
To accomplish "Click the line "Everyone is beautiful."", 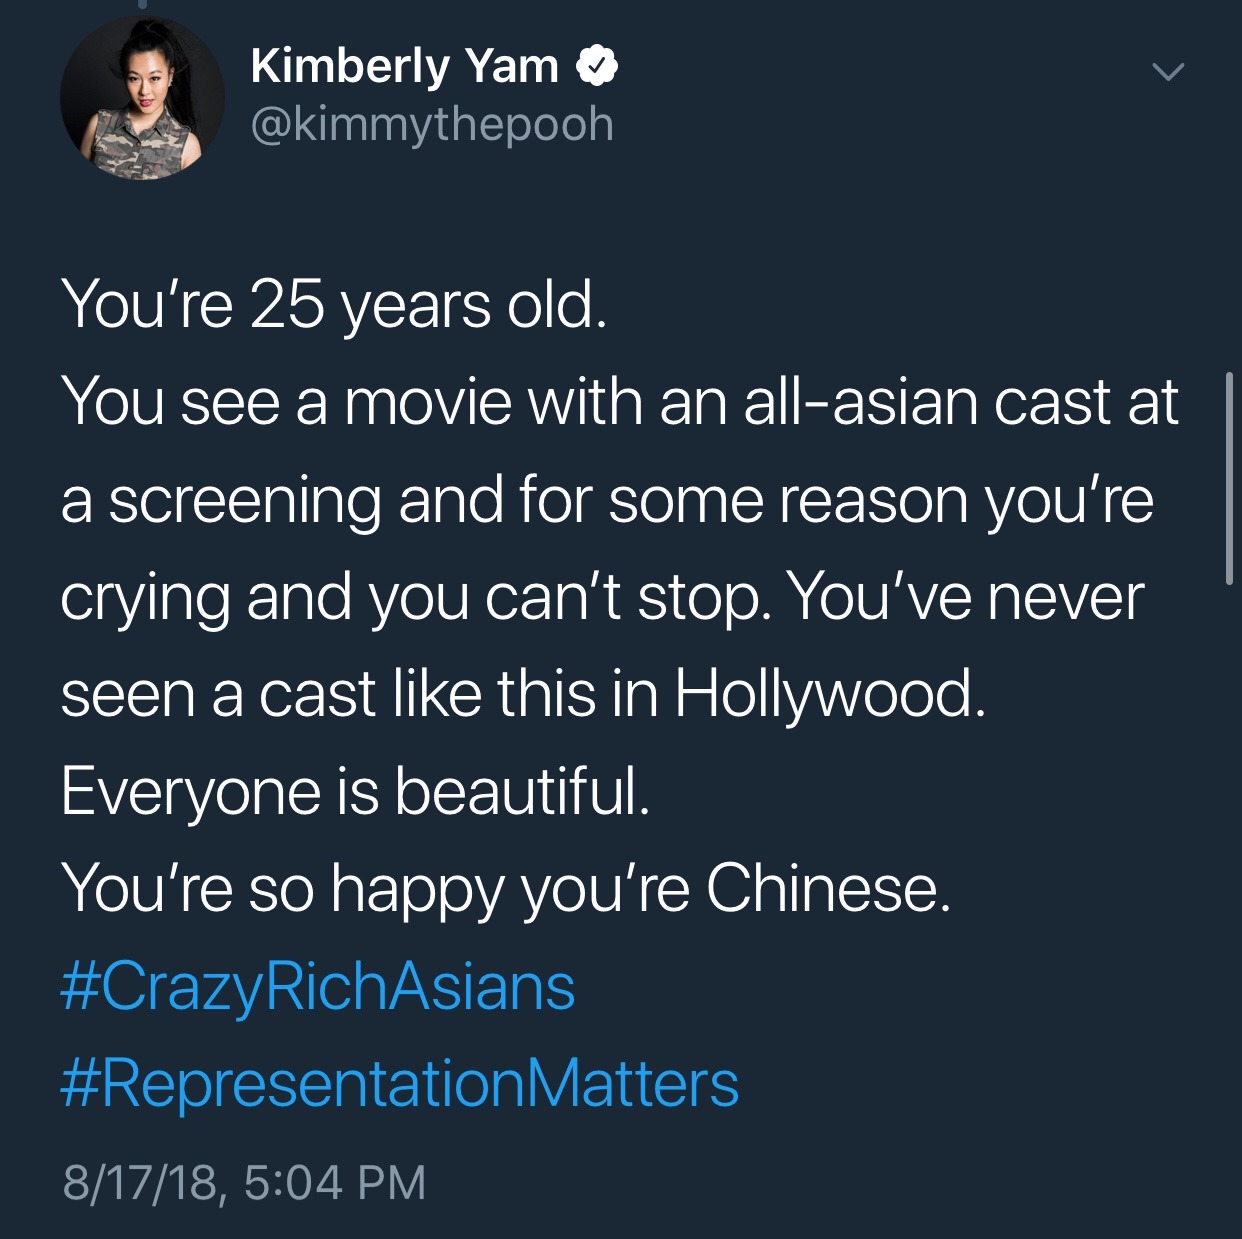I will (356, 791).
